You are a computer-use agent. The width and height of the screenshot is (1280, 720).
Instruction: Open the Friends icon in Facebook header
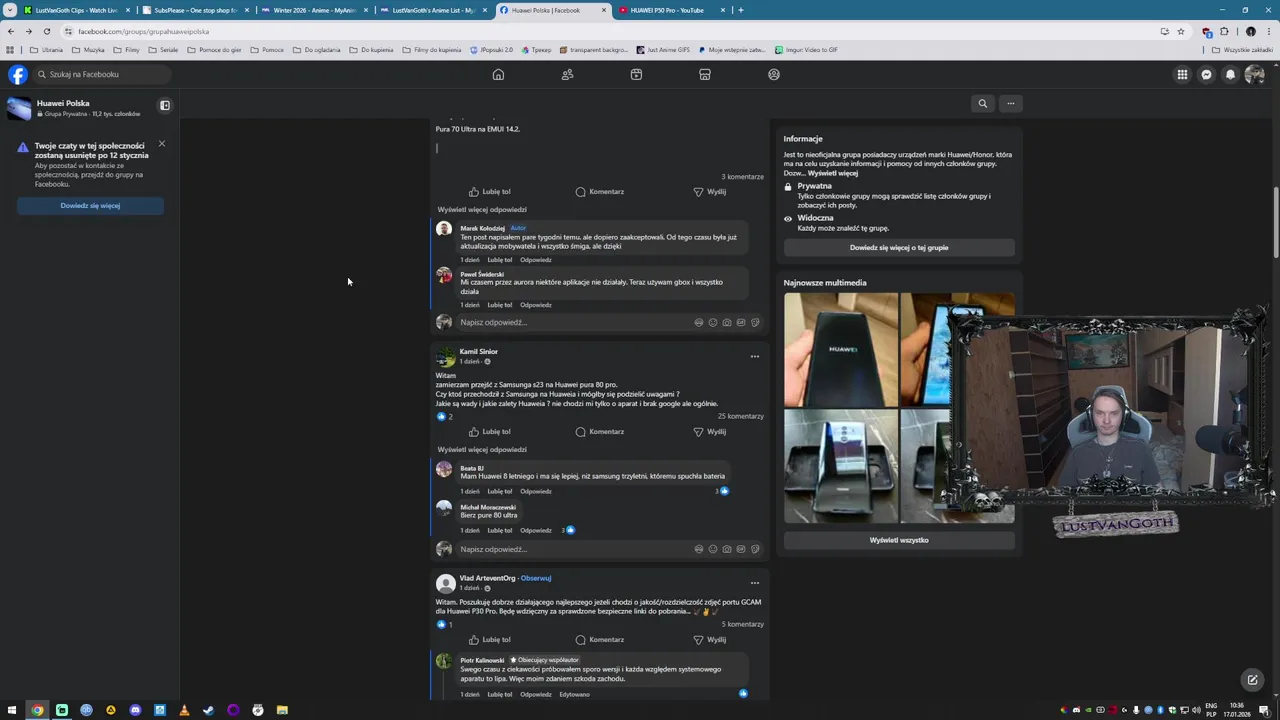567,74
